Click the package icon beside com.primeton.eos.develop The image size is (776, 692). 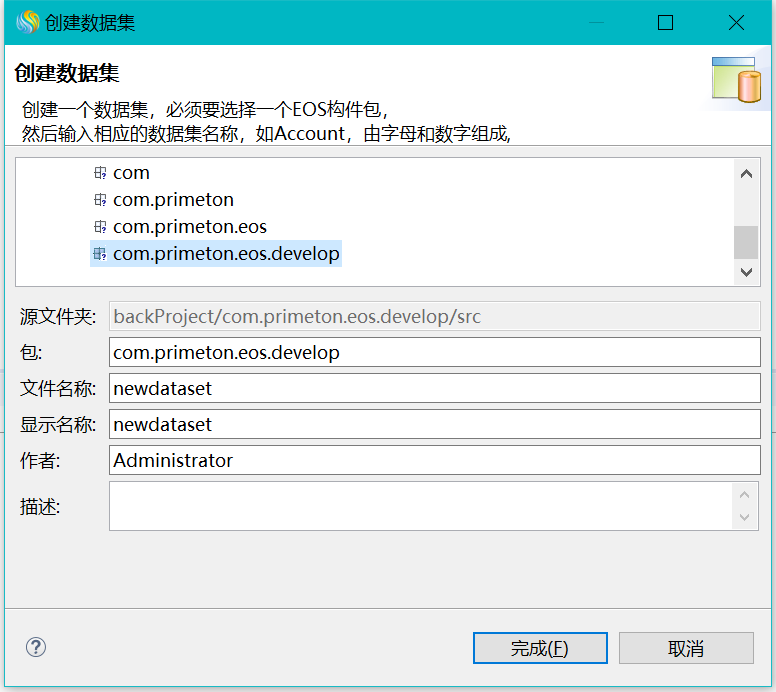coord(99,254)
